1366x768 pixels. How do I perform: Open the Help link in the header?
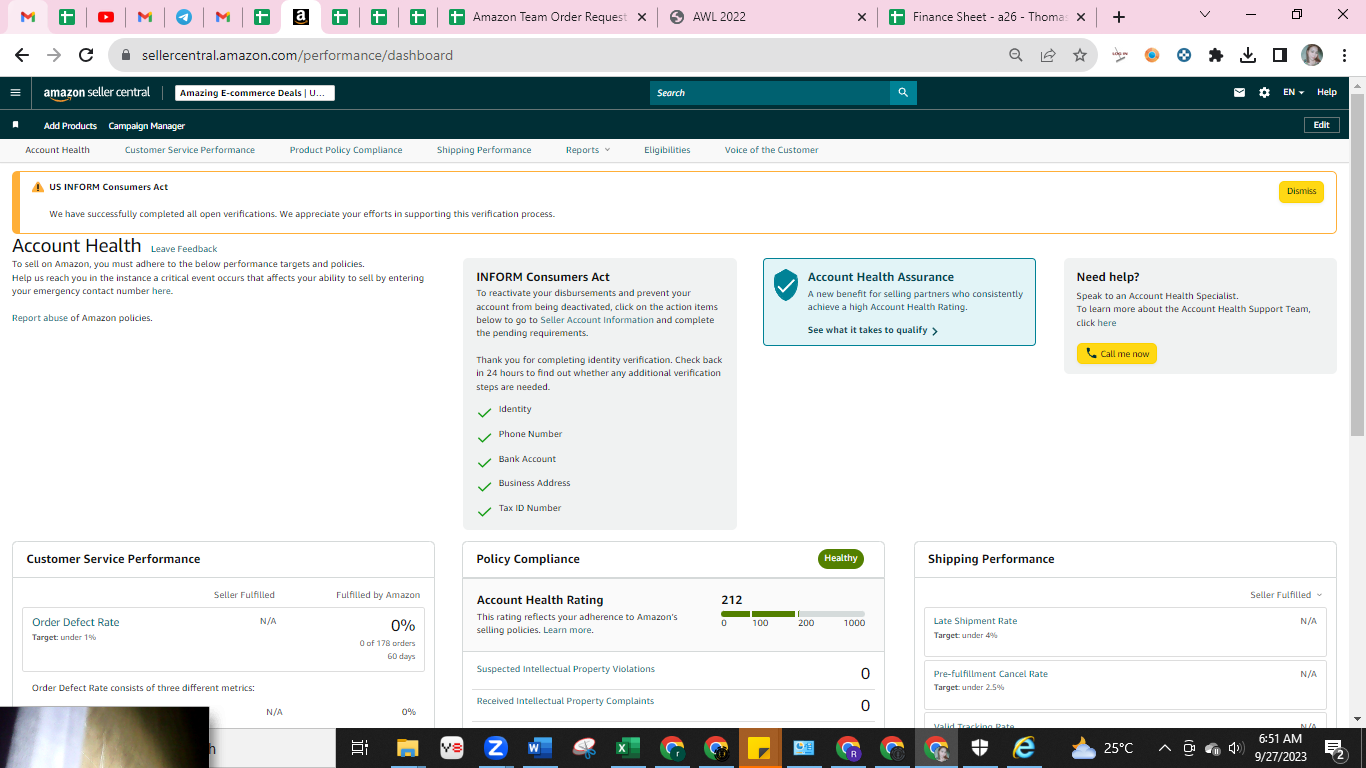click(1327, 93)
